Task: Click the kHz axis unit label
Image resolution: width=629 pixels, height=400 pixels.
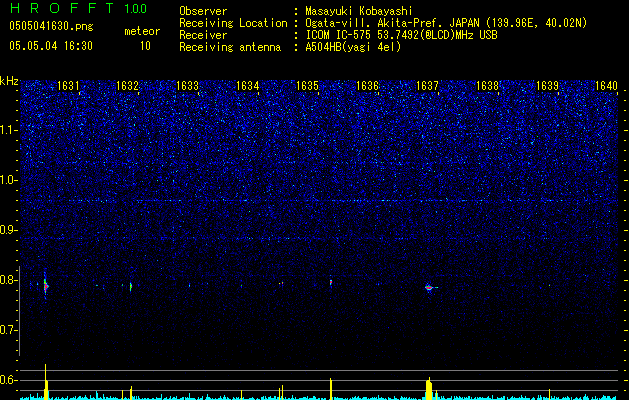Action: coord(9,81)
